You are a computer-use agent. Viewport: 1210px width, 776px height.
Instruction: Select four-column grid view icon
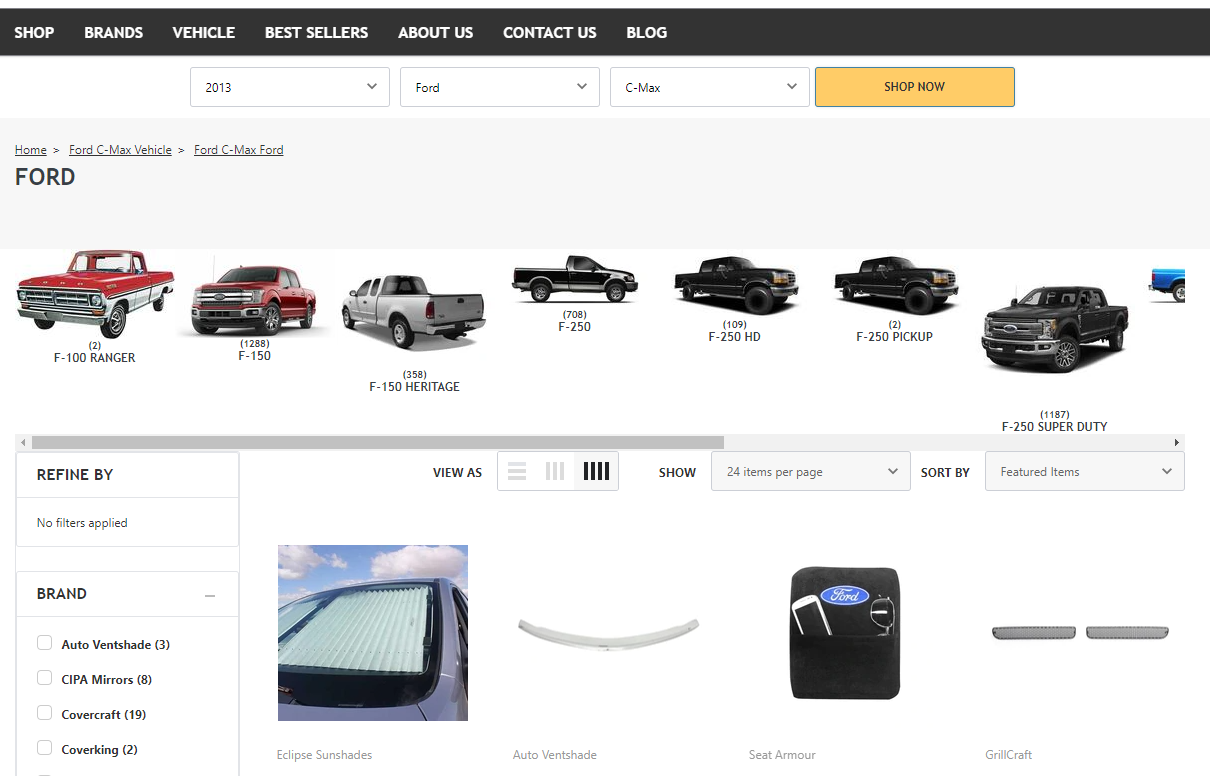point(596,471)
